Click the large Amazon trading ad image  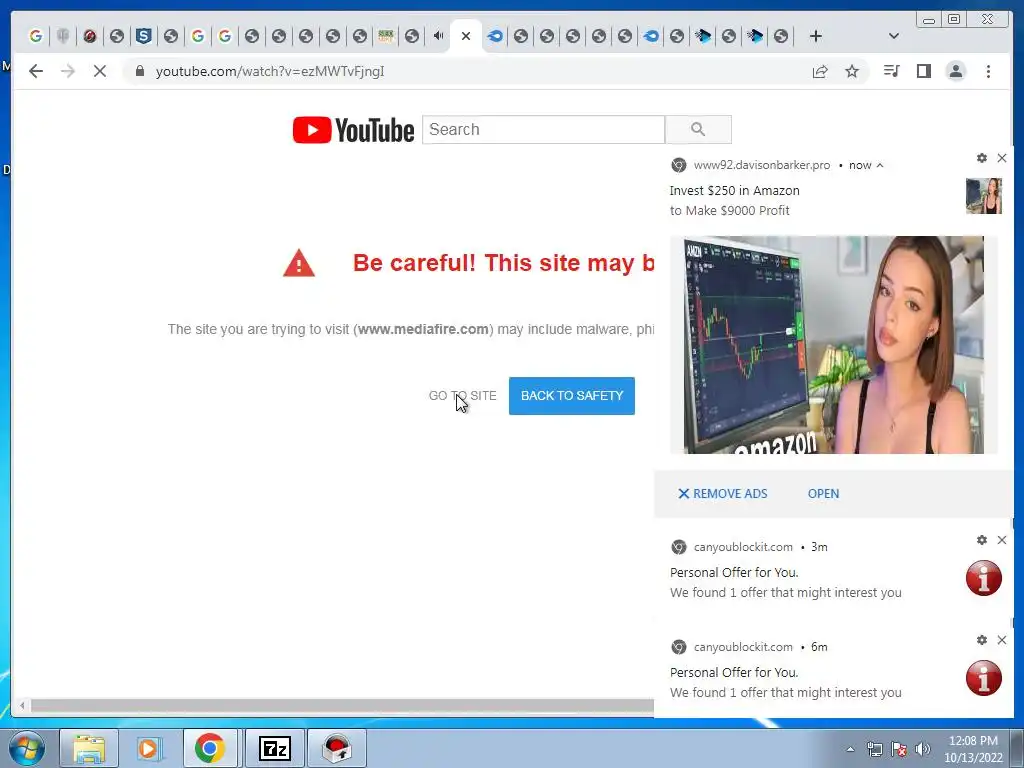[833, 345]
